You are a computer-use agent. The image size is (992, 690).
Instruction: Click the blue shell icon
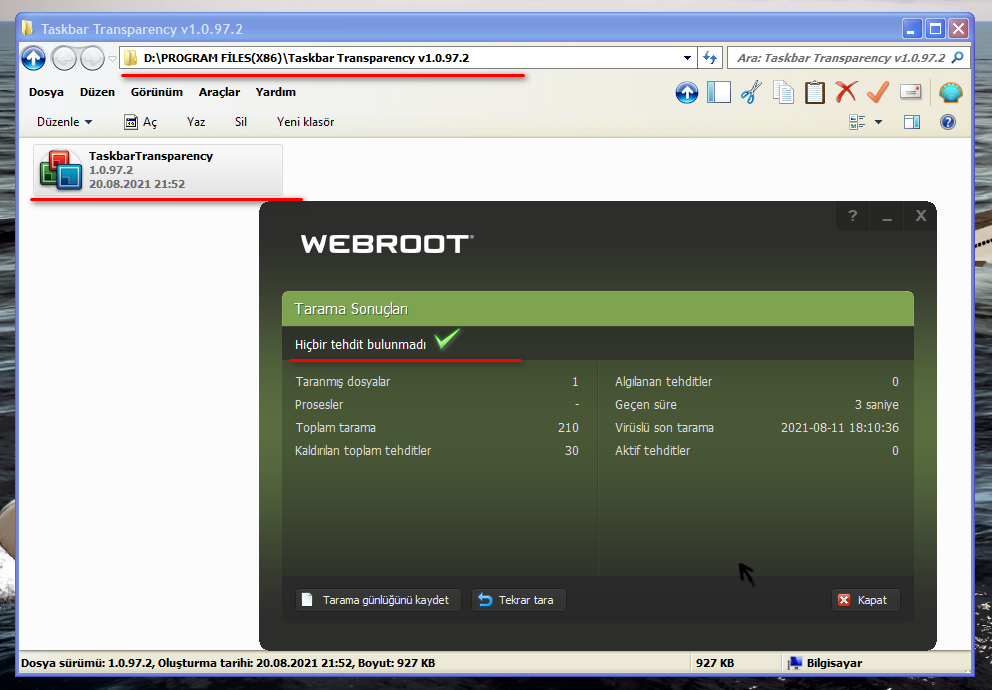coord(950,92)
